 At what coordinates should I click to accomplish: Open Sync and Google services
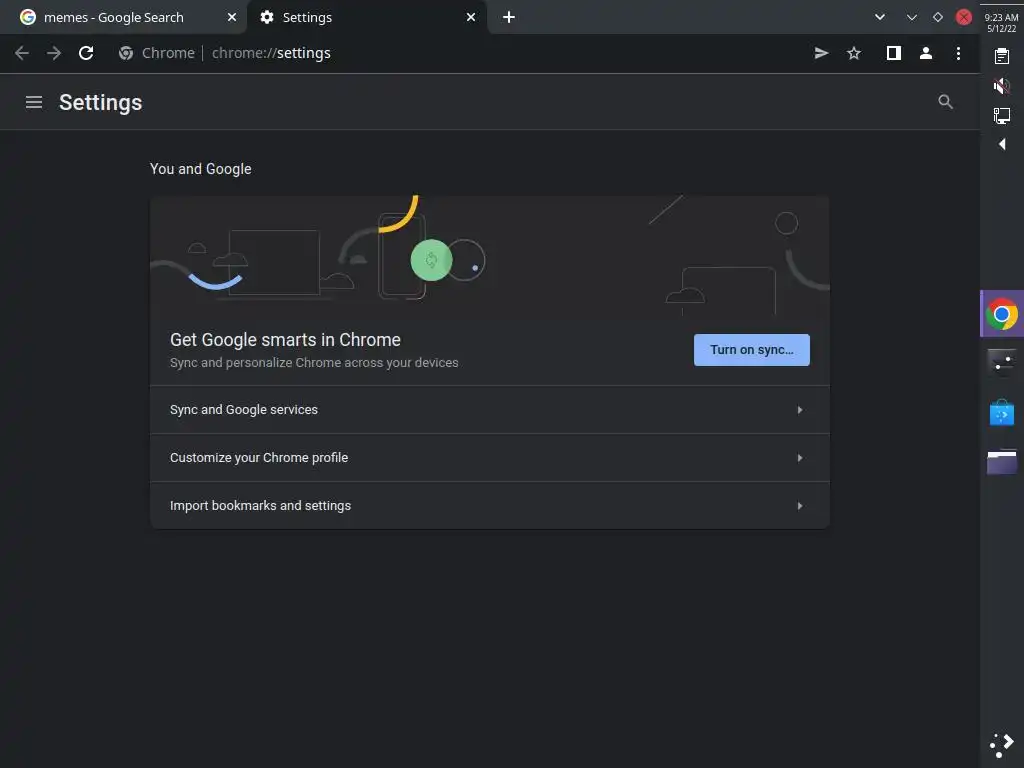coord(490,409)
